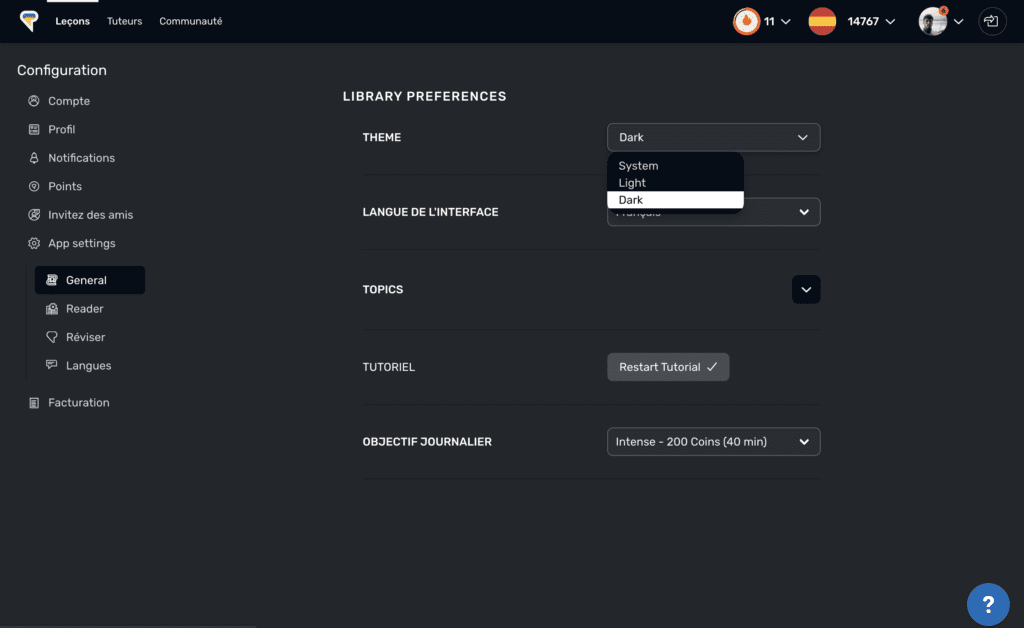Viewport: 1024px width, 628px height.
Task: Click the Restart Tutorial button
Action: click(668, 367)
